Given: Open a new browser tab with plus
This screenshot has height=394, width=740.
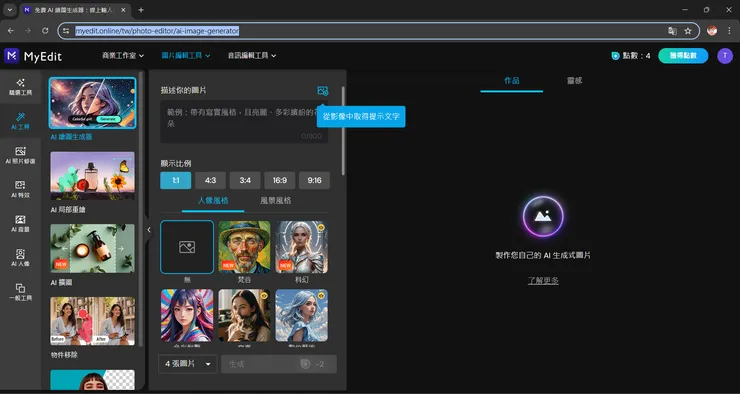Looking at the screenshot, I should coord(141,10).
